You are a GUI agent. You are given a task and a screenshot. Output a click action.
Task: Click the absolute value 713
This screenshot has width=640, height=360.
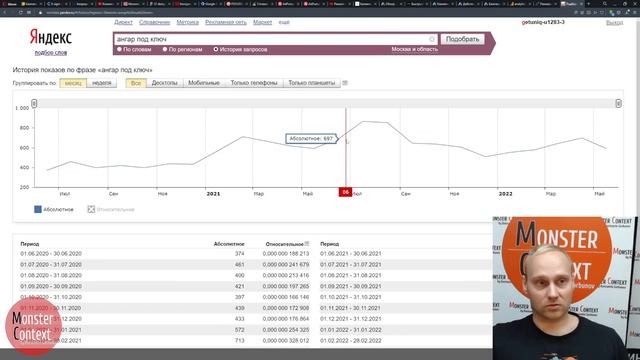coord(240,340)
